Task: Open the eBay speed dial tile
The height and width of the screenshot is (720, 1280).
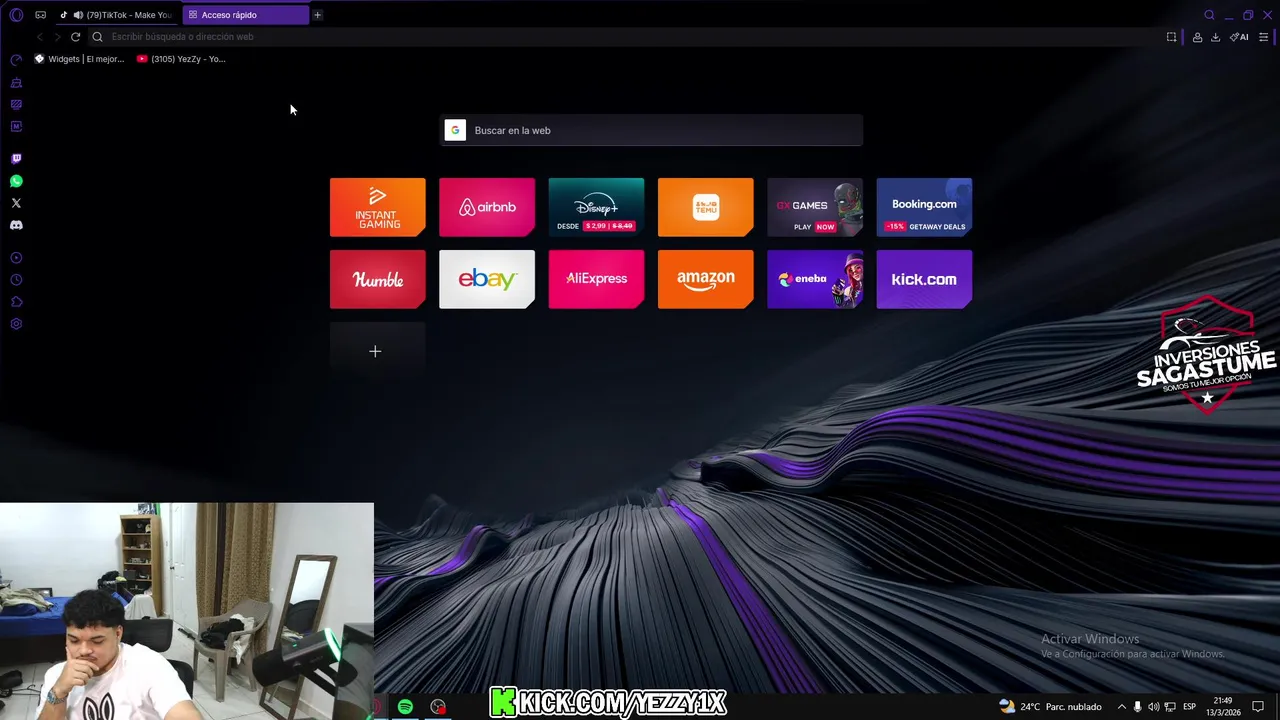Action: (487, 279)
